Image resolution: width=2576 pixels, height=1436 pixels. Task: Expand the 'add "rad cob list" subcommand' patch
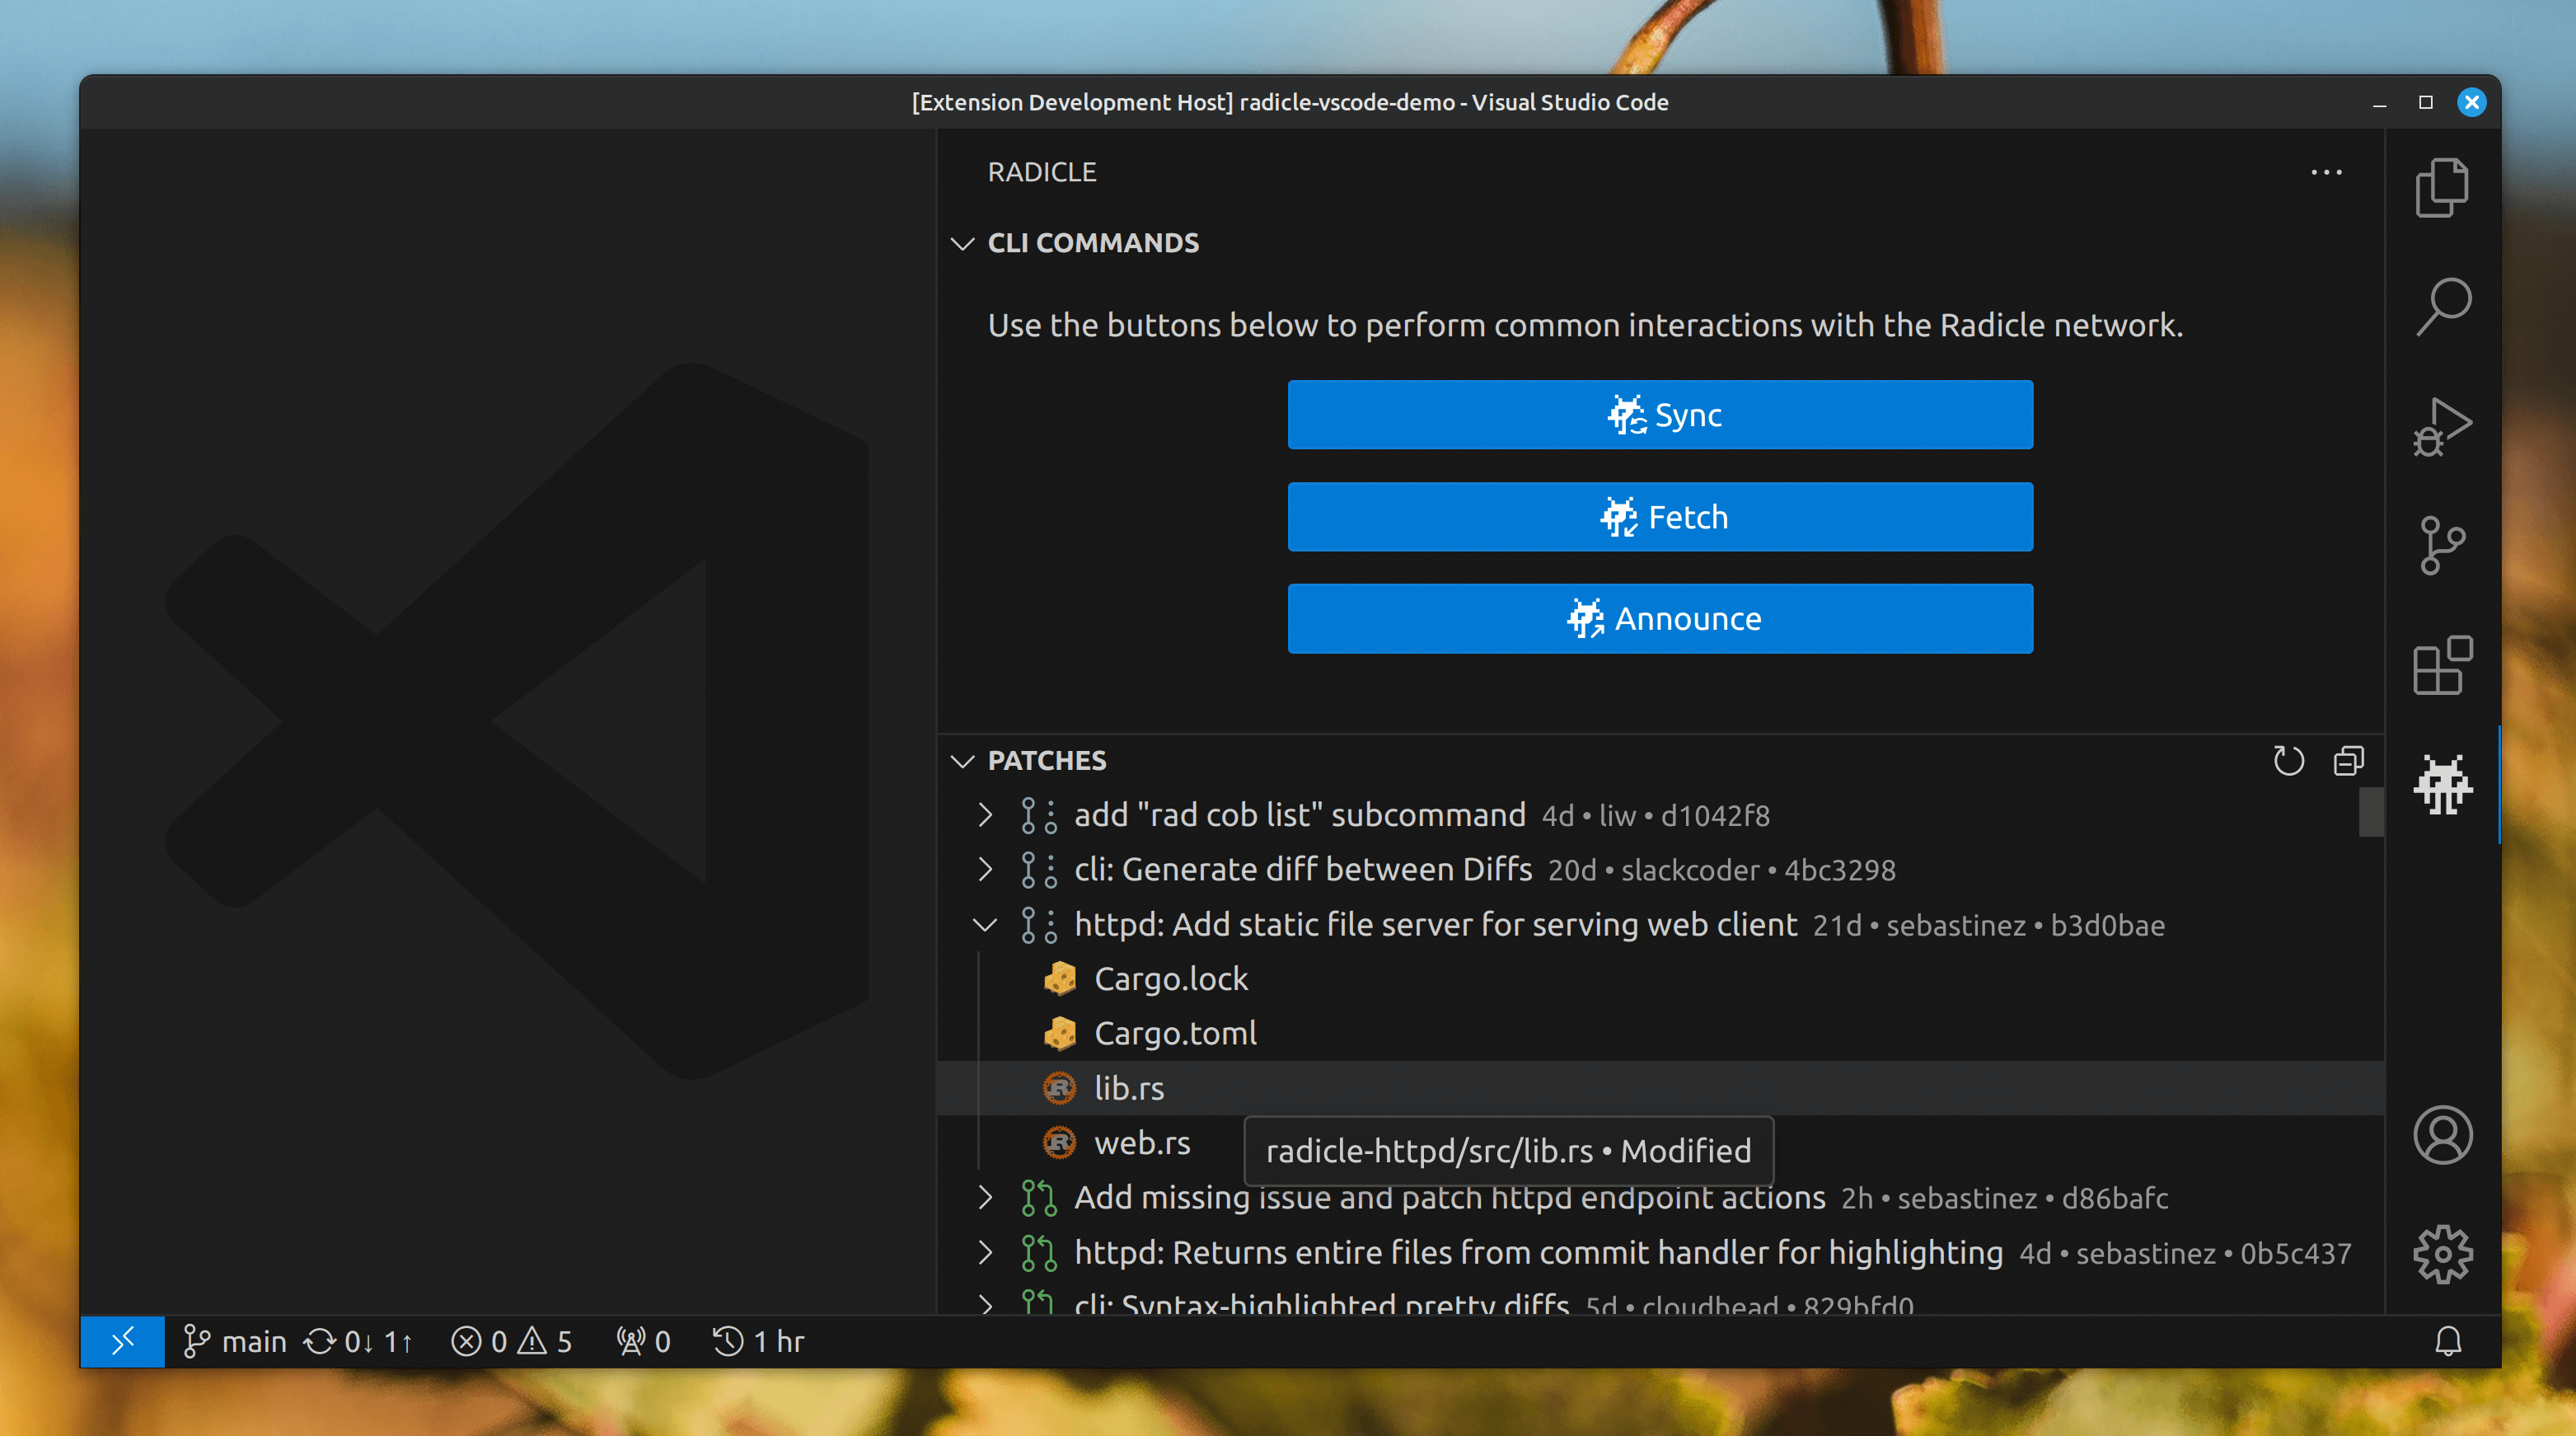(985, 815)
